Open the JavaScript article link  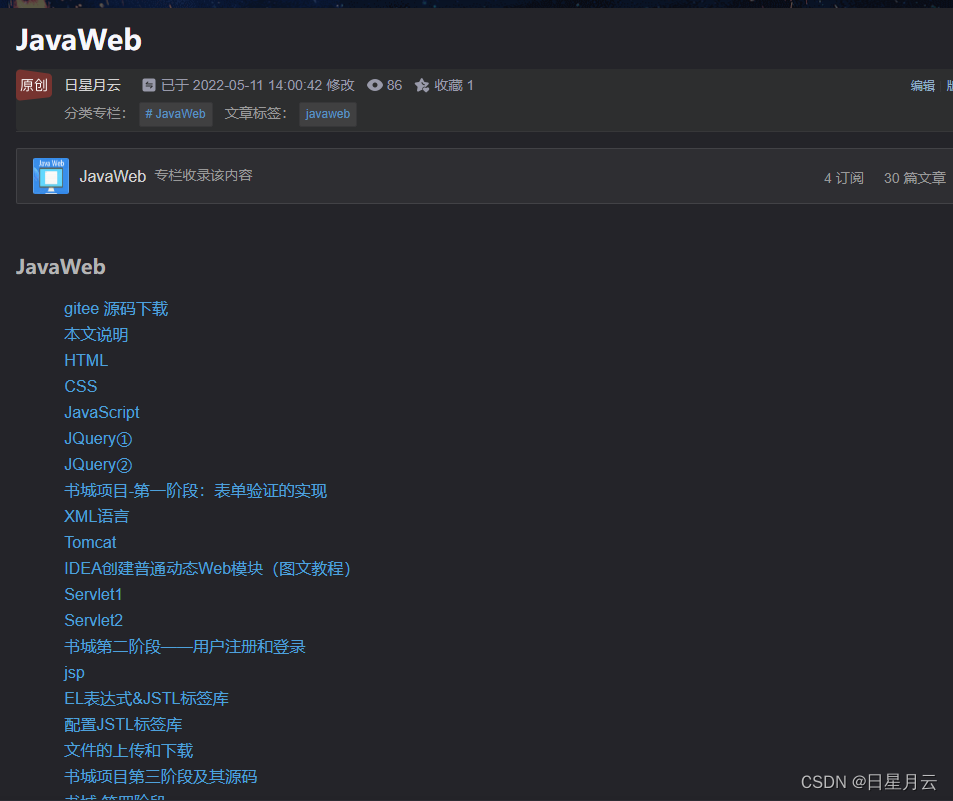(x=102, y=413)
